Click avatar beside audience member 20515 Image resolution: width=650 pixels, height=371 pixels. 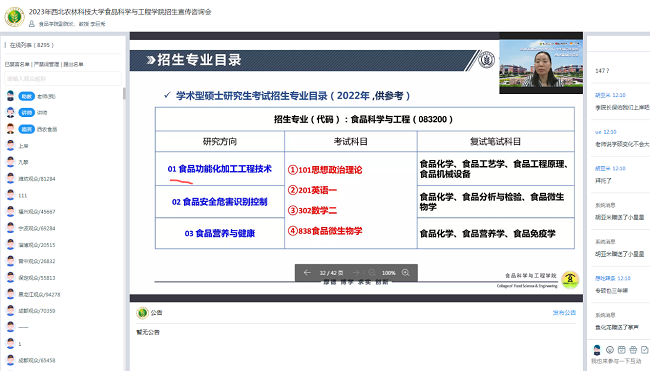coord(10,245)
